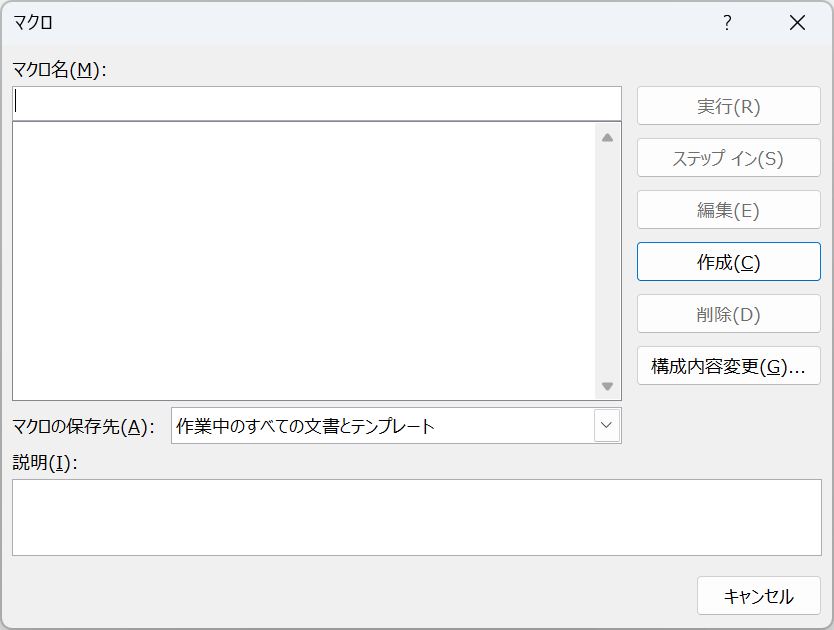This screenshot has height=630, width=834.
Task: Close the マクロ dialog with X
Action: (797, 23)
